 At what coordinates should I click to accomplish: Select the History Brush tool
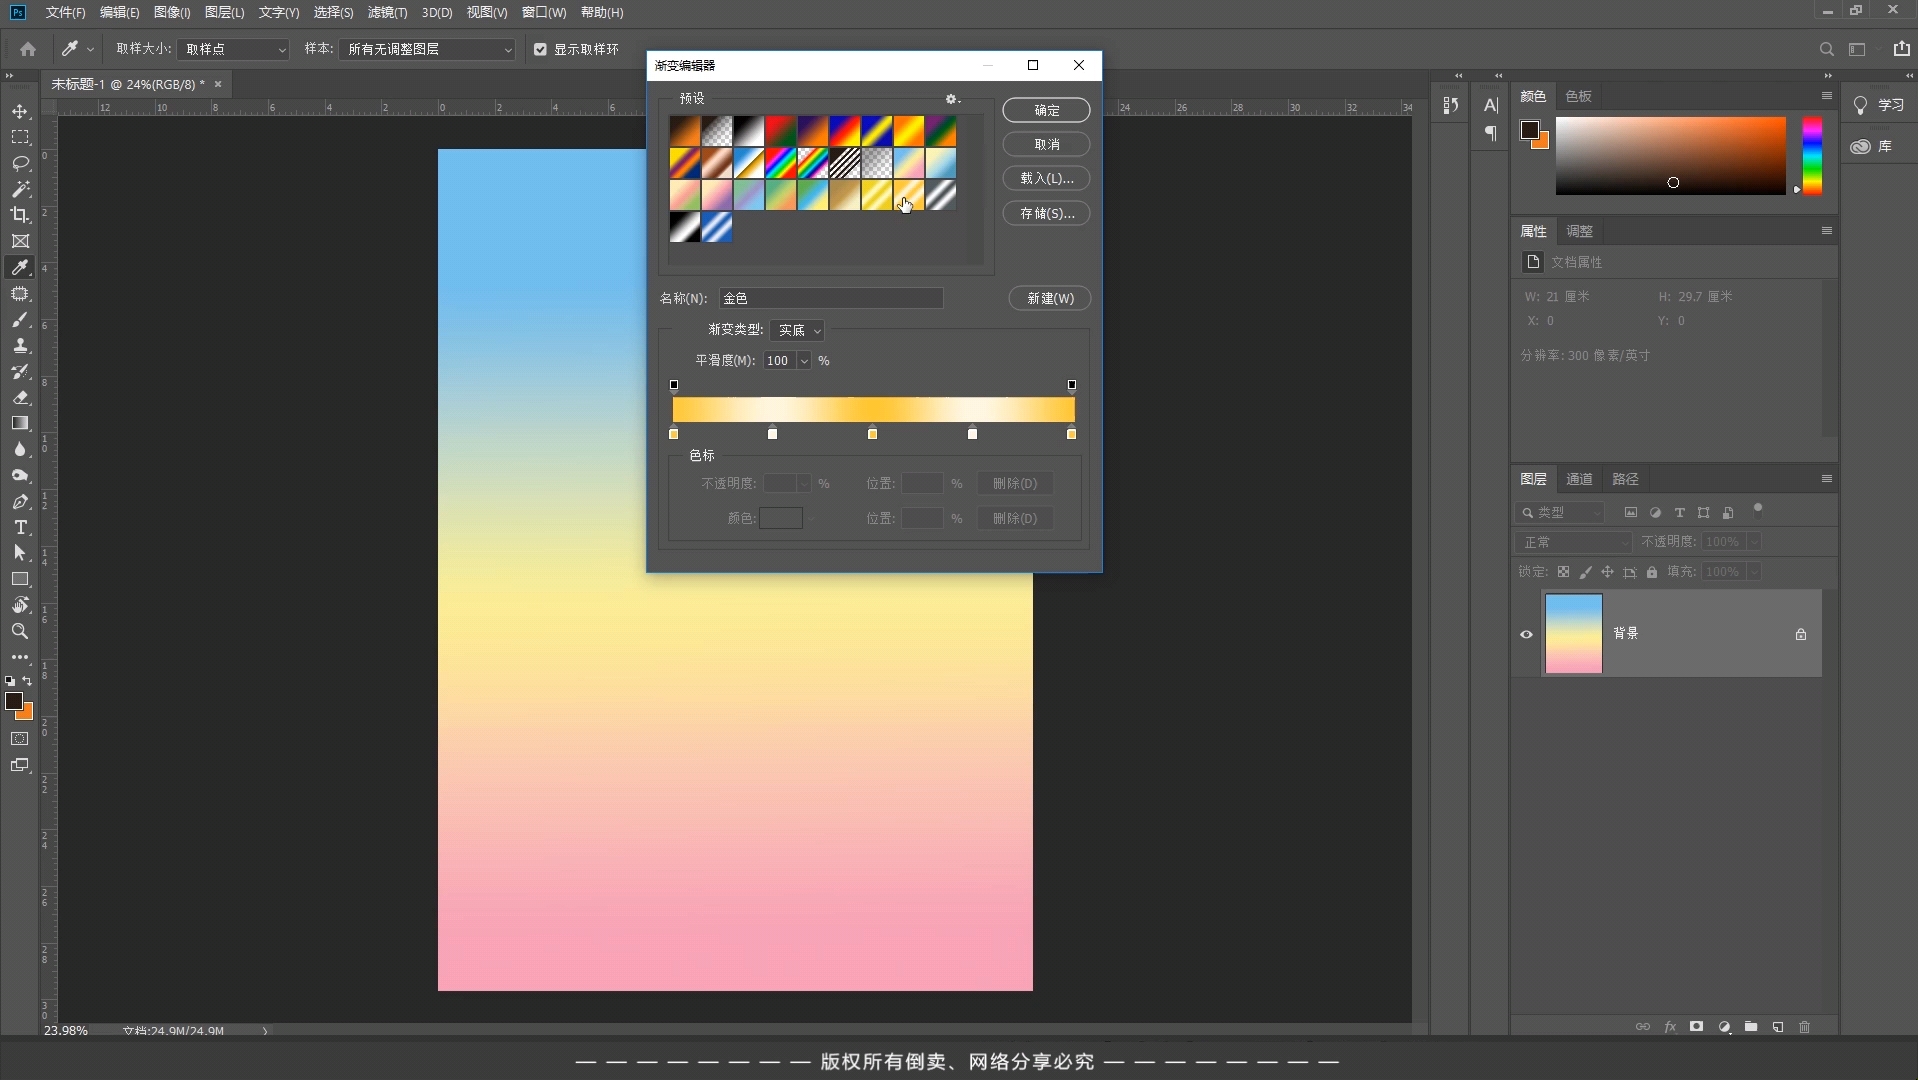(x=20, y=372)
